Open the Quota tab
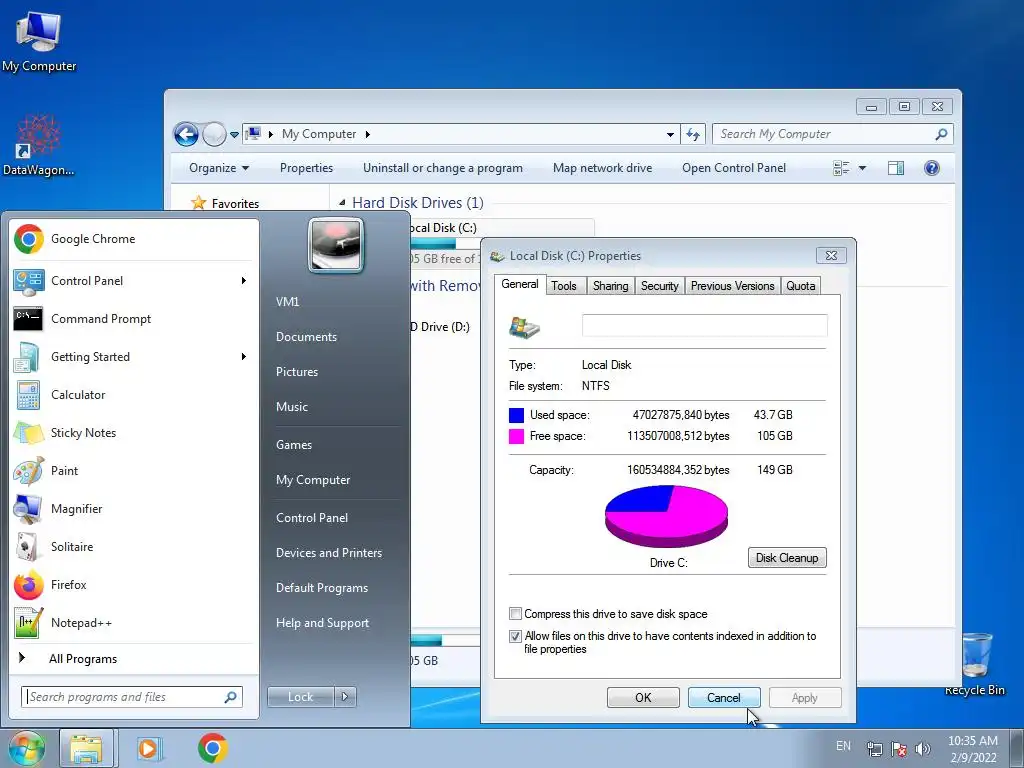The height and width of the screenshot is (768, 1024). (801, 286)
